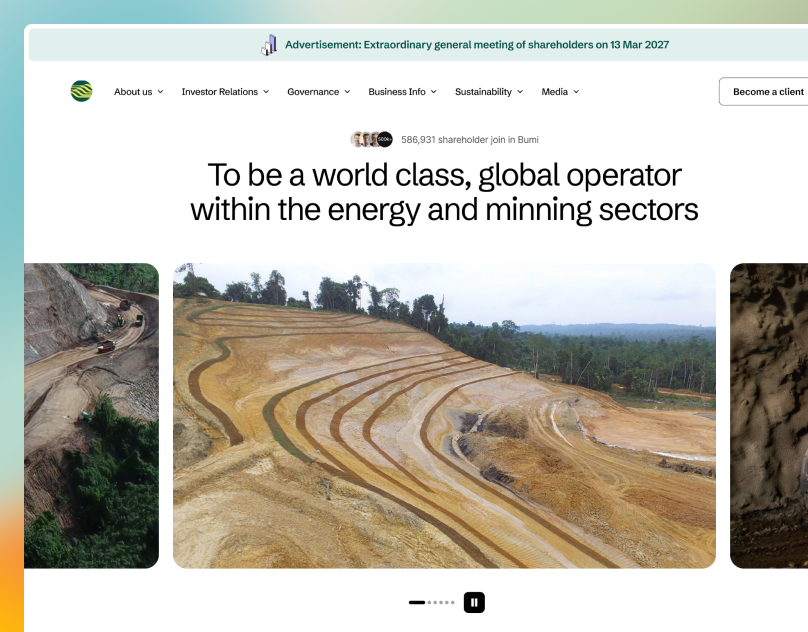Image resolution: width=808 pixels, height=632 pixels.
Task: Click the advertisement banner chart icon
Action: click(269, 45)
